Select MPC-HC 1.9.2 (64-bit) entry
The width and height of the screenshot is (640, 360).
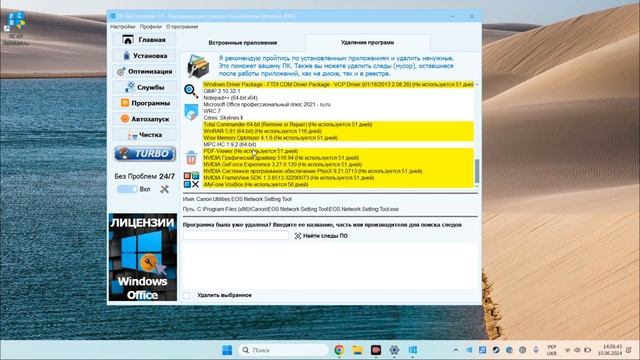(x=338, y=144)
